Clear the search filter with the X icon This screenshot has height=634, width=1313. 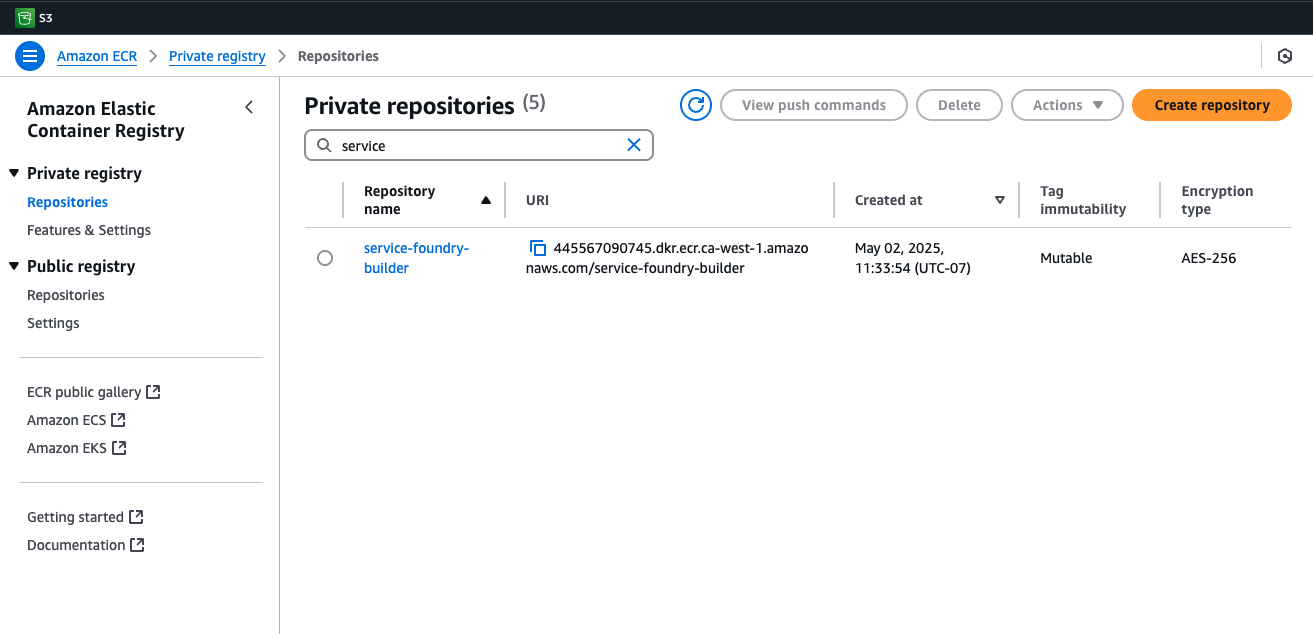coord(634,145)
